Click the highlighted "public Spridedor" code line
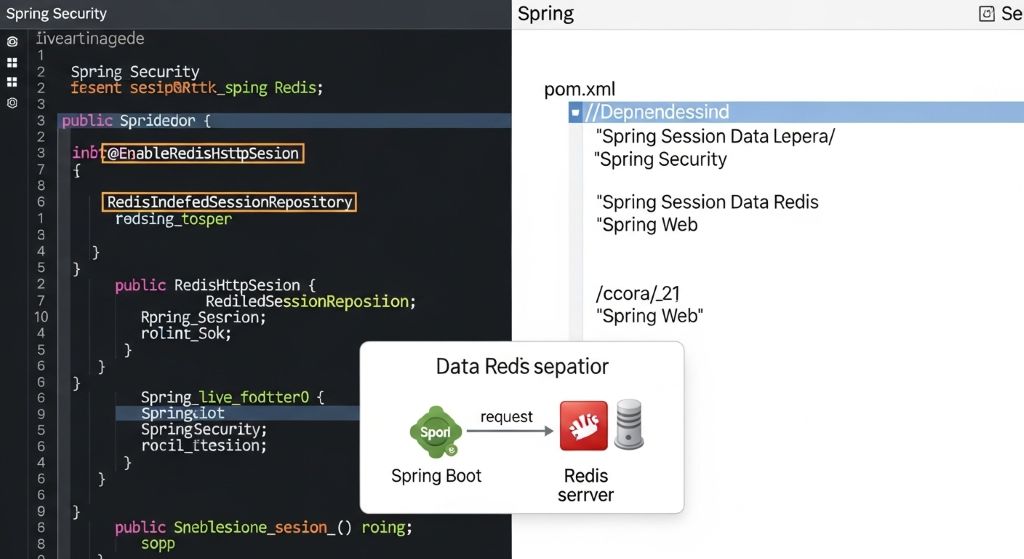Image resolution: width=1024 pixels, height=559 pixels. 136,121
